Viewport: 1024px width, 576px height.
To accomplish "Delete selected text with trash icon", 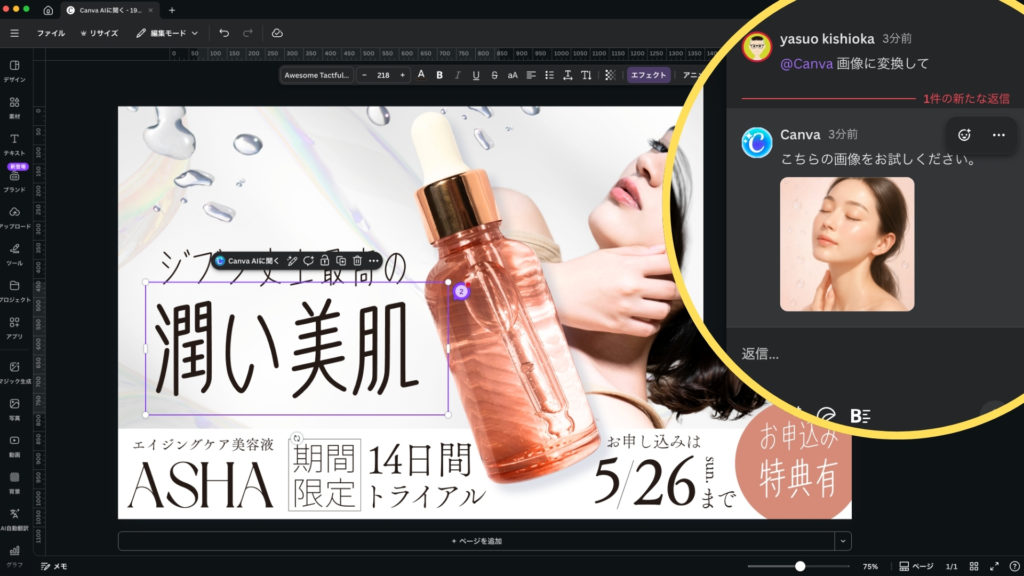I will click(x=357, y=261).
